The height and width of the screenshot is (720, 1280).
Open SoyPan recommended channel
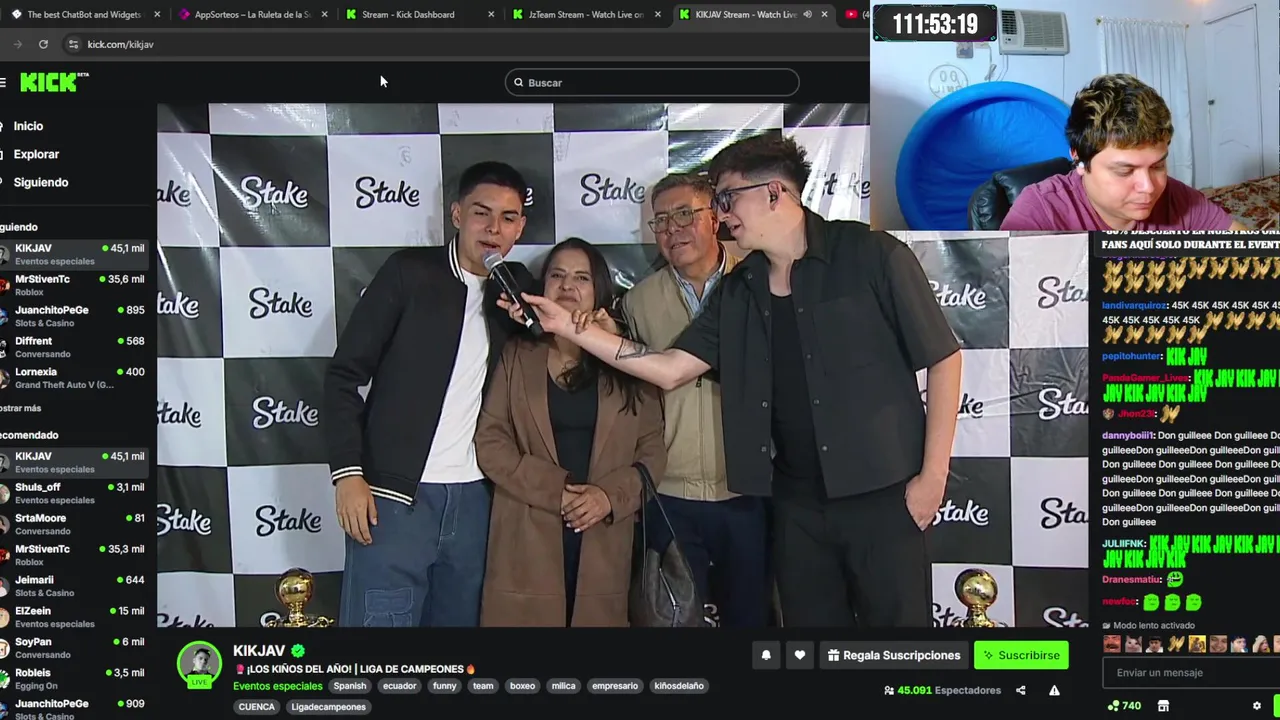click(x=75, y=648)
